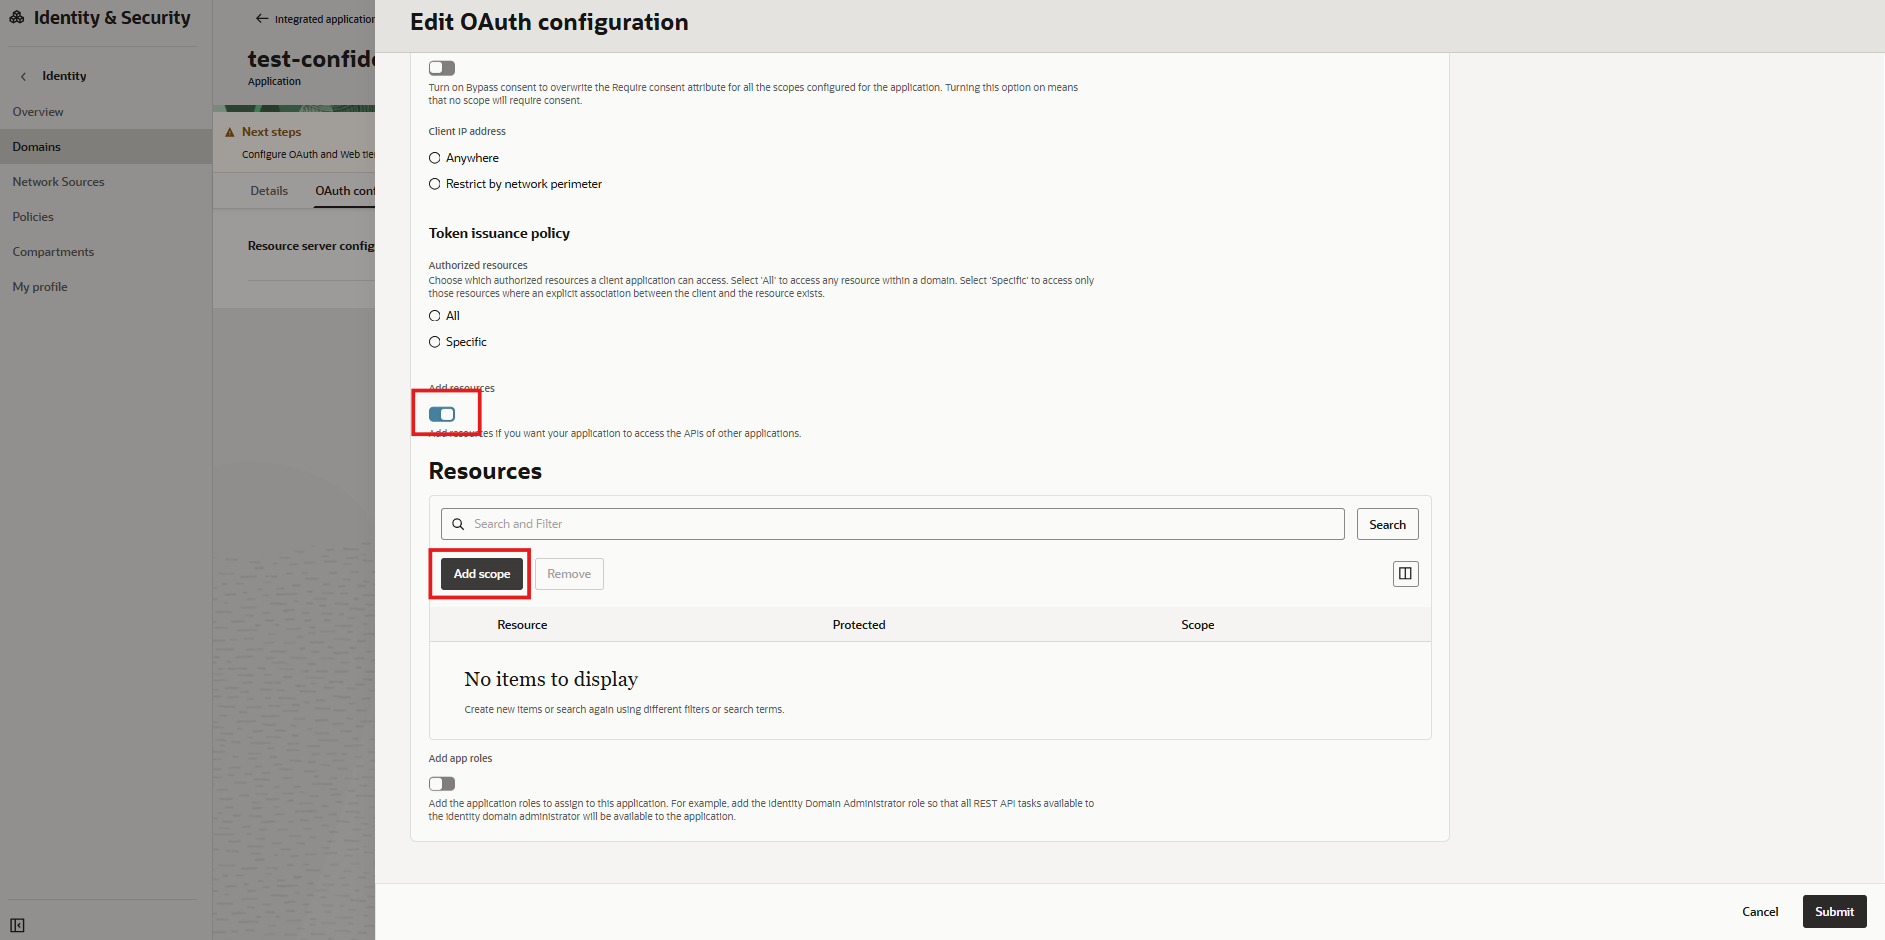Enable the Add app roles switch

(x=442, y=784)
